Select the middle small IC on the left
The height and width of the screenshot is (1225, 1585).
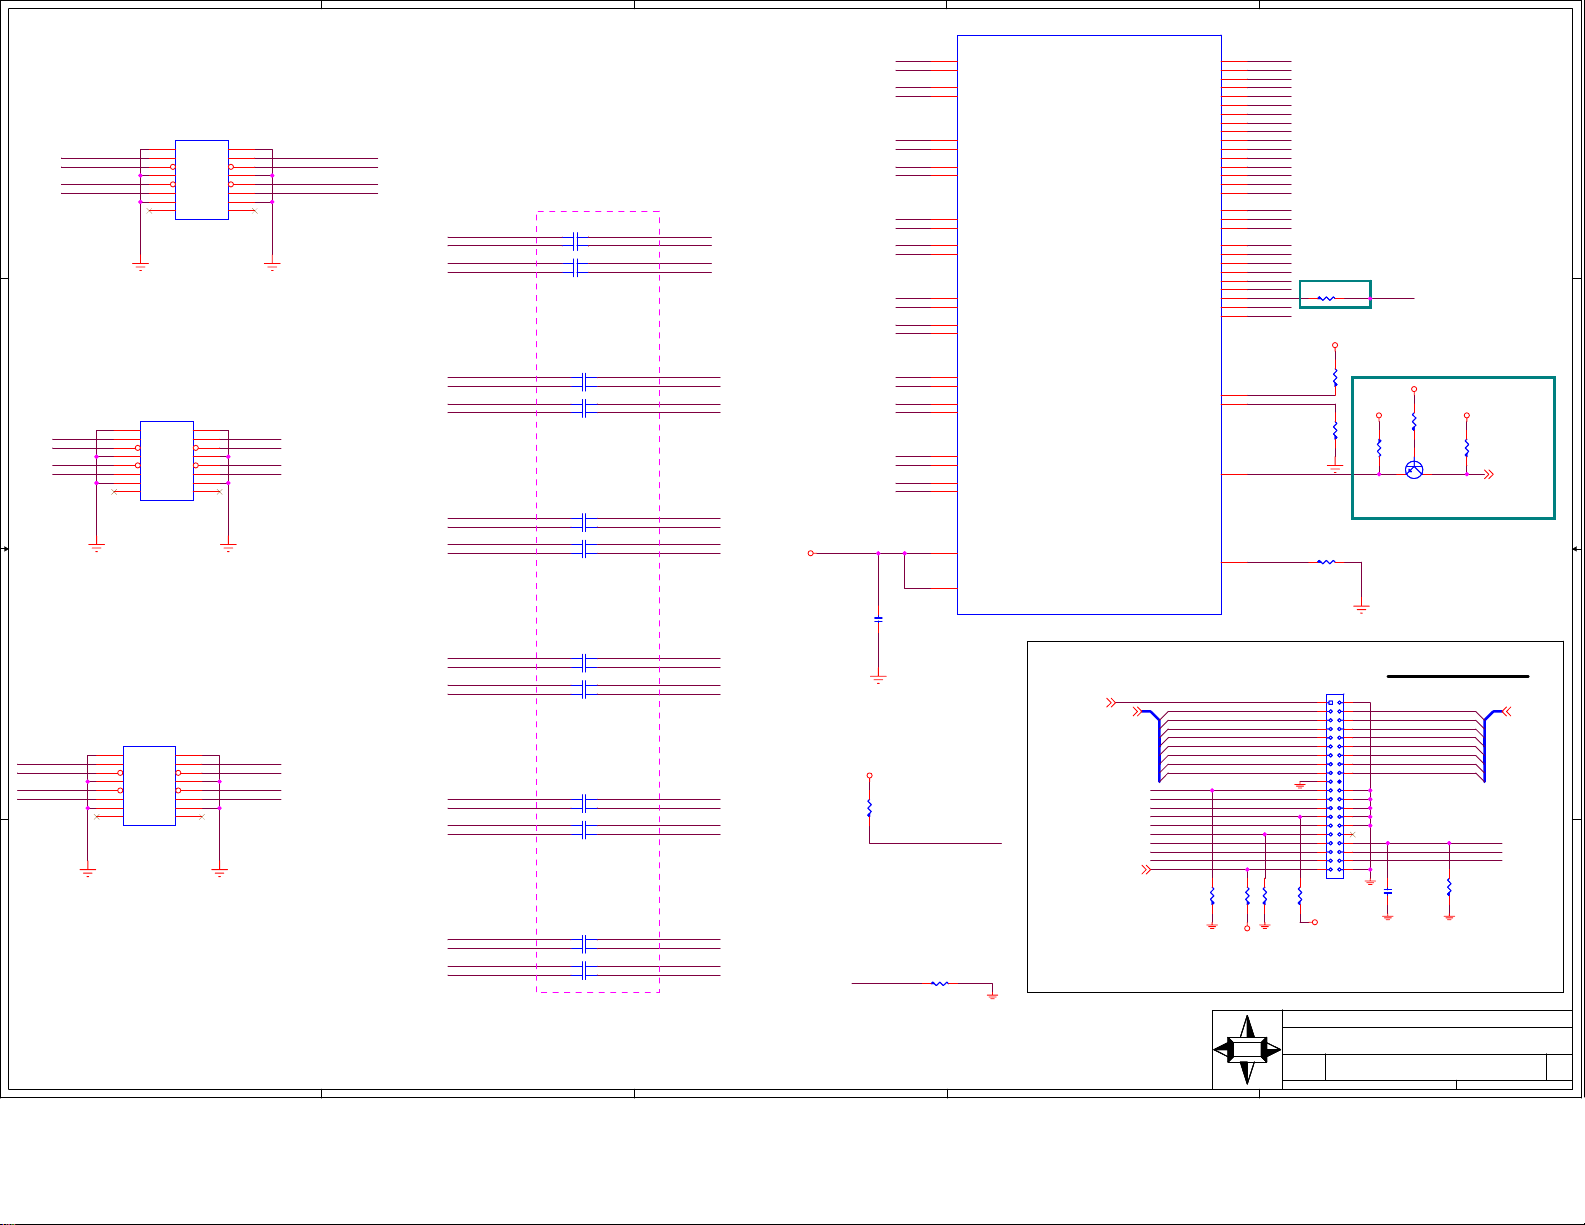click(x=167, y=461)
